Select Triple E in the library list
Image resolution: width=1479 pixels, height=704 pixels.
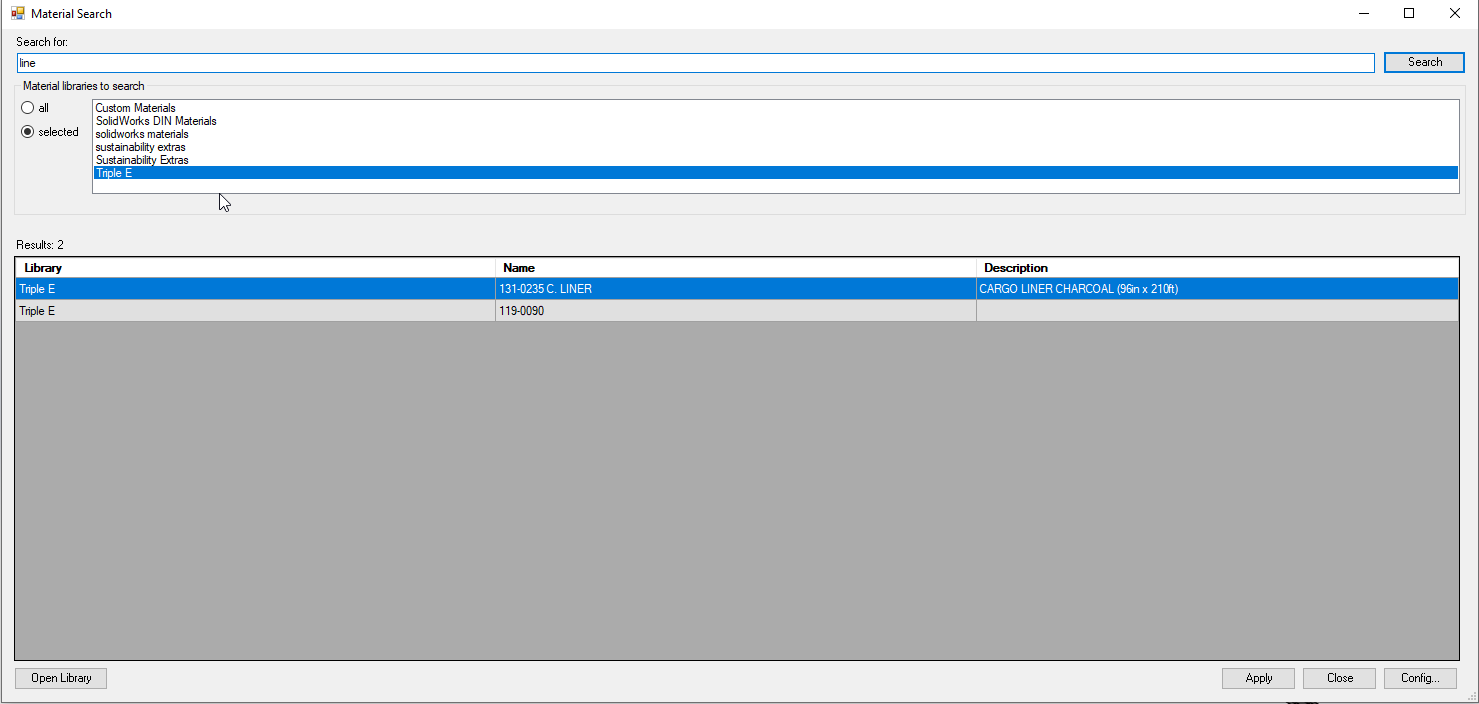coord(775,173)
